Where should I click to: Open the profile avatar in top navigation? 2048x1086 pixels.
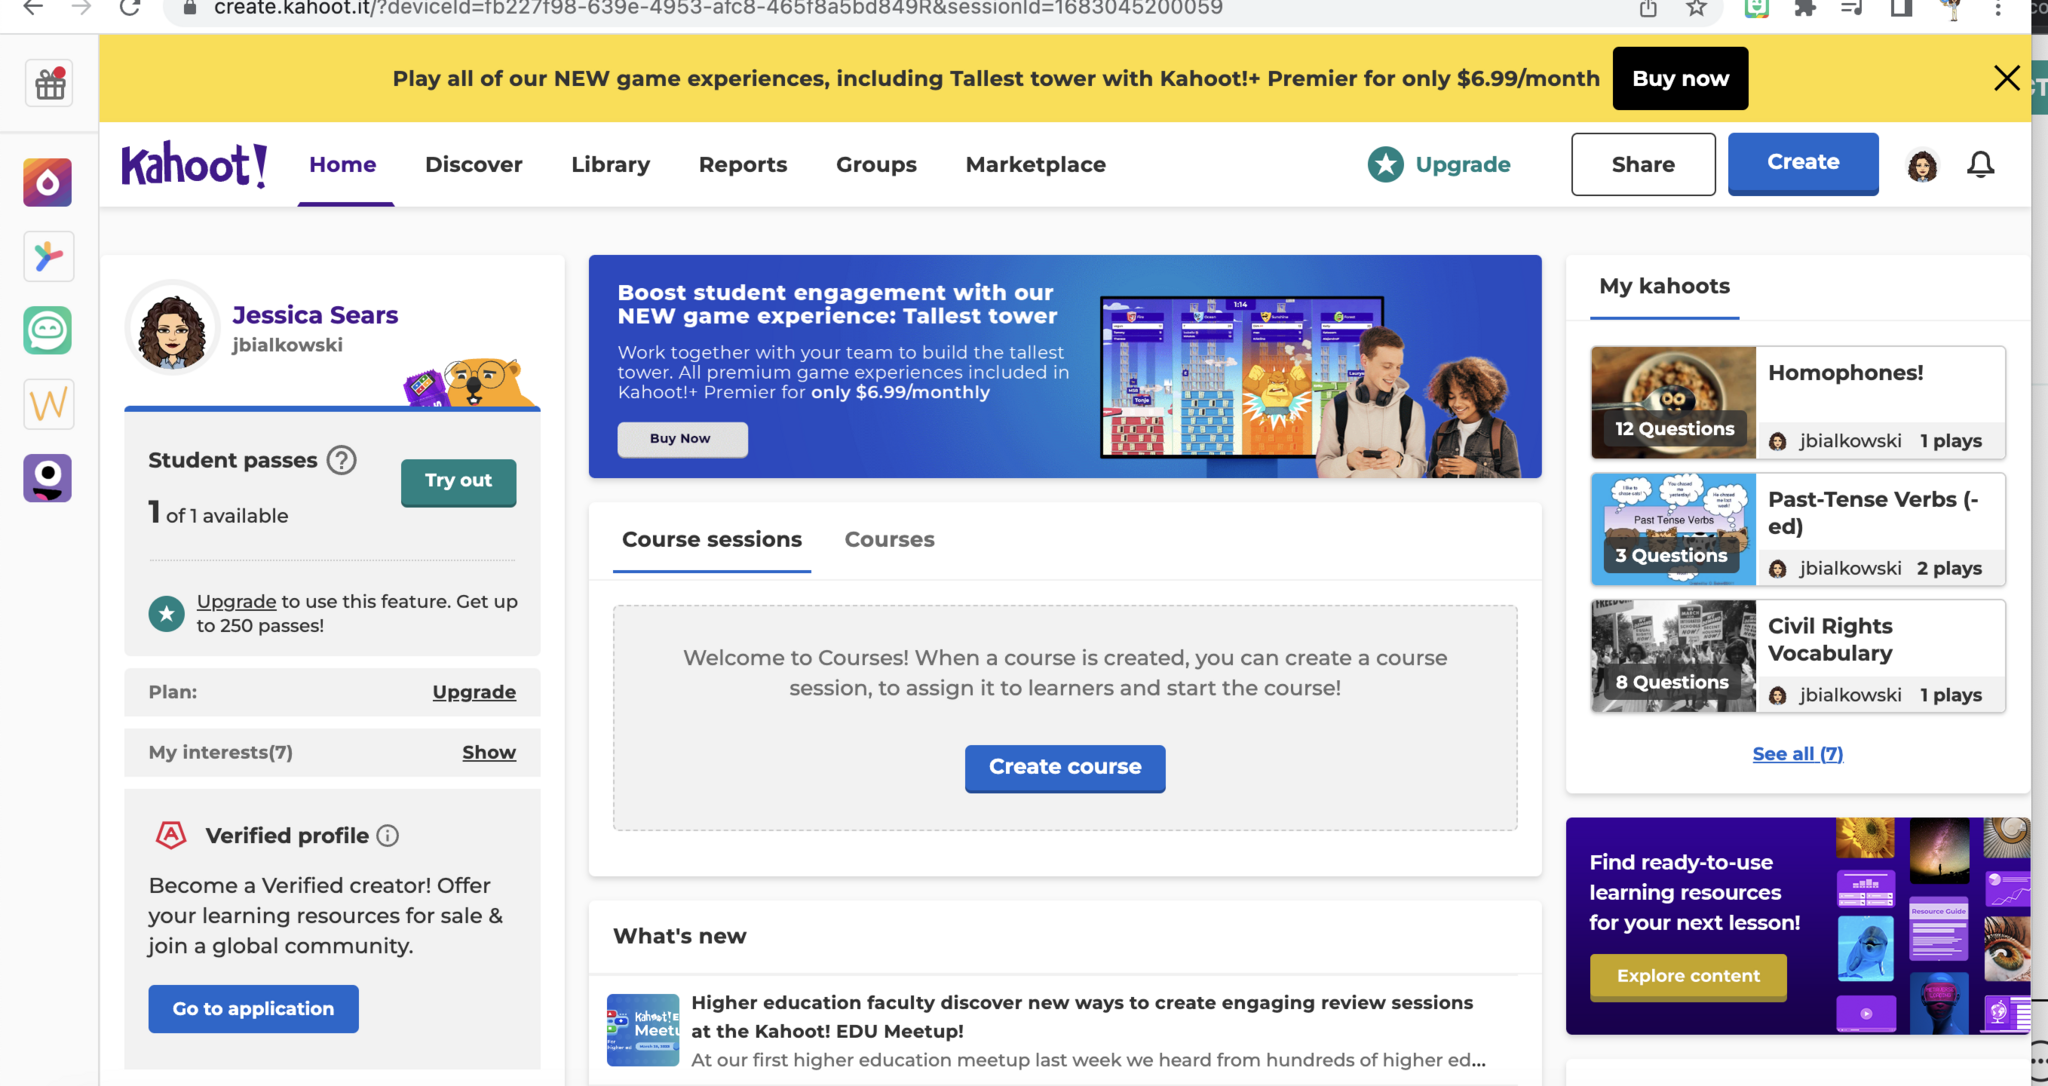tap(1921, 165)
